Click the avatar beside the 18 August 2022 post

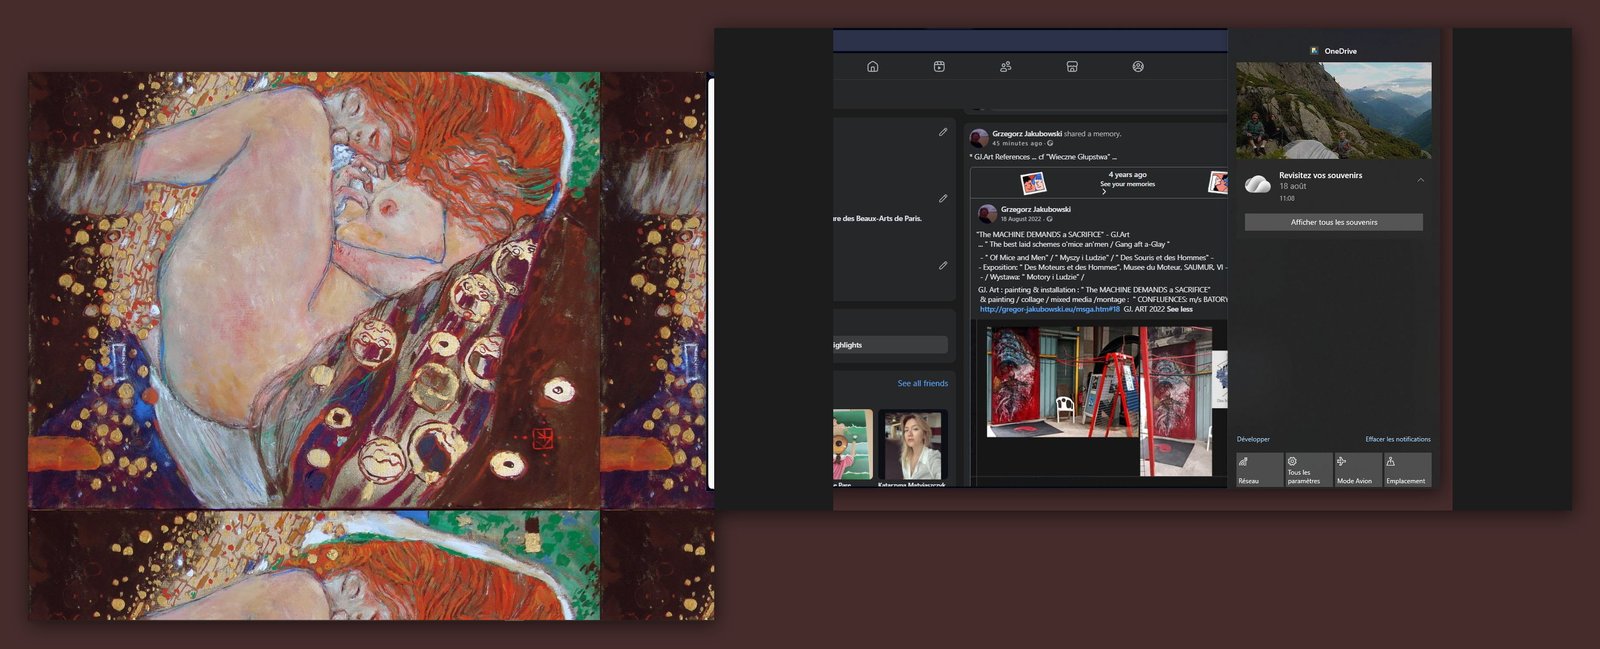click(987, 214)
